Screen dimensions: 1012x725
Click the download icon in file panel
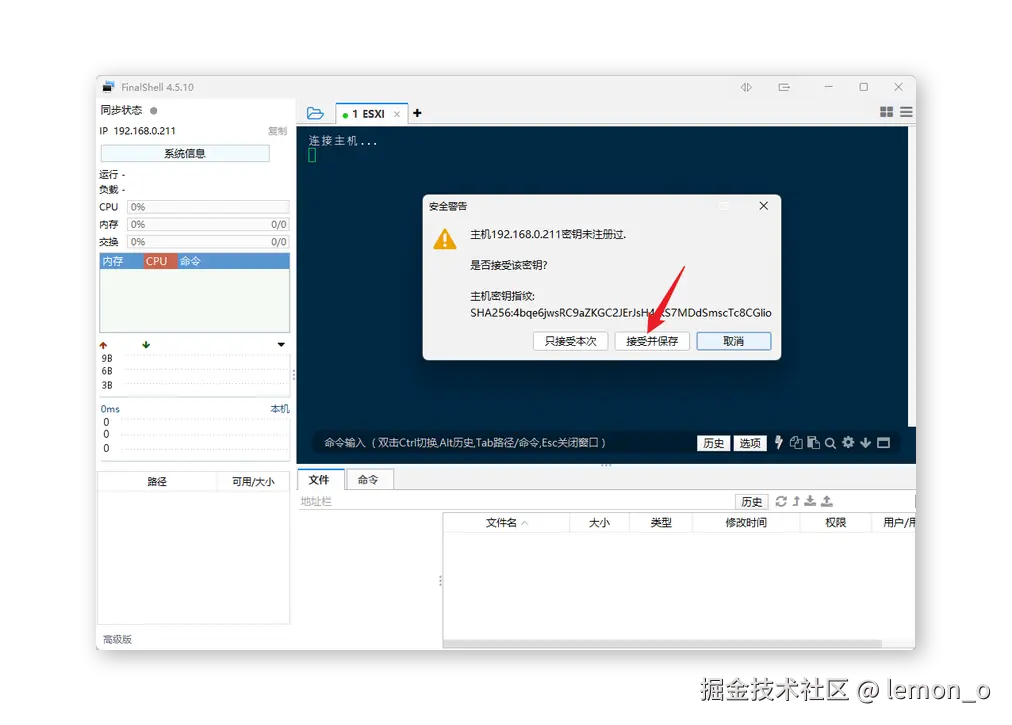[811, 501]
